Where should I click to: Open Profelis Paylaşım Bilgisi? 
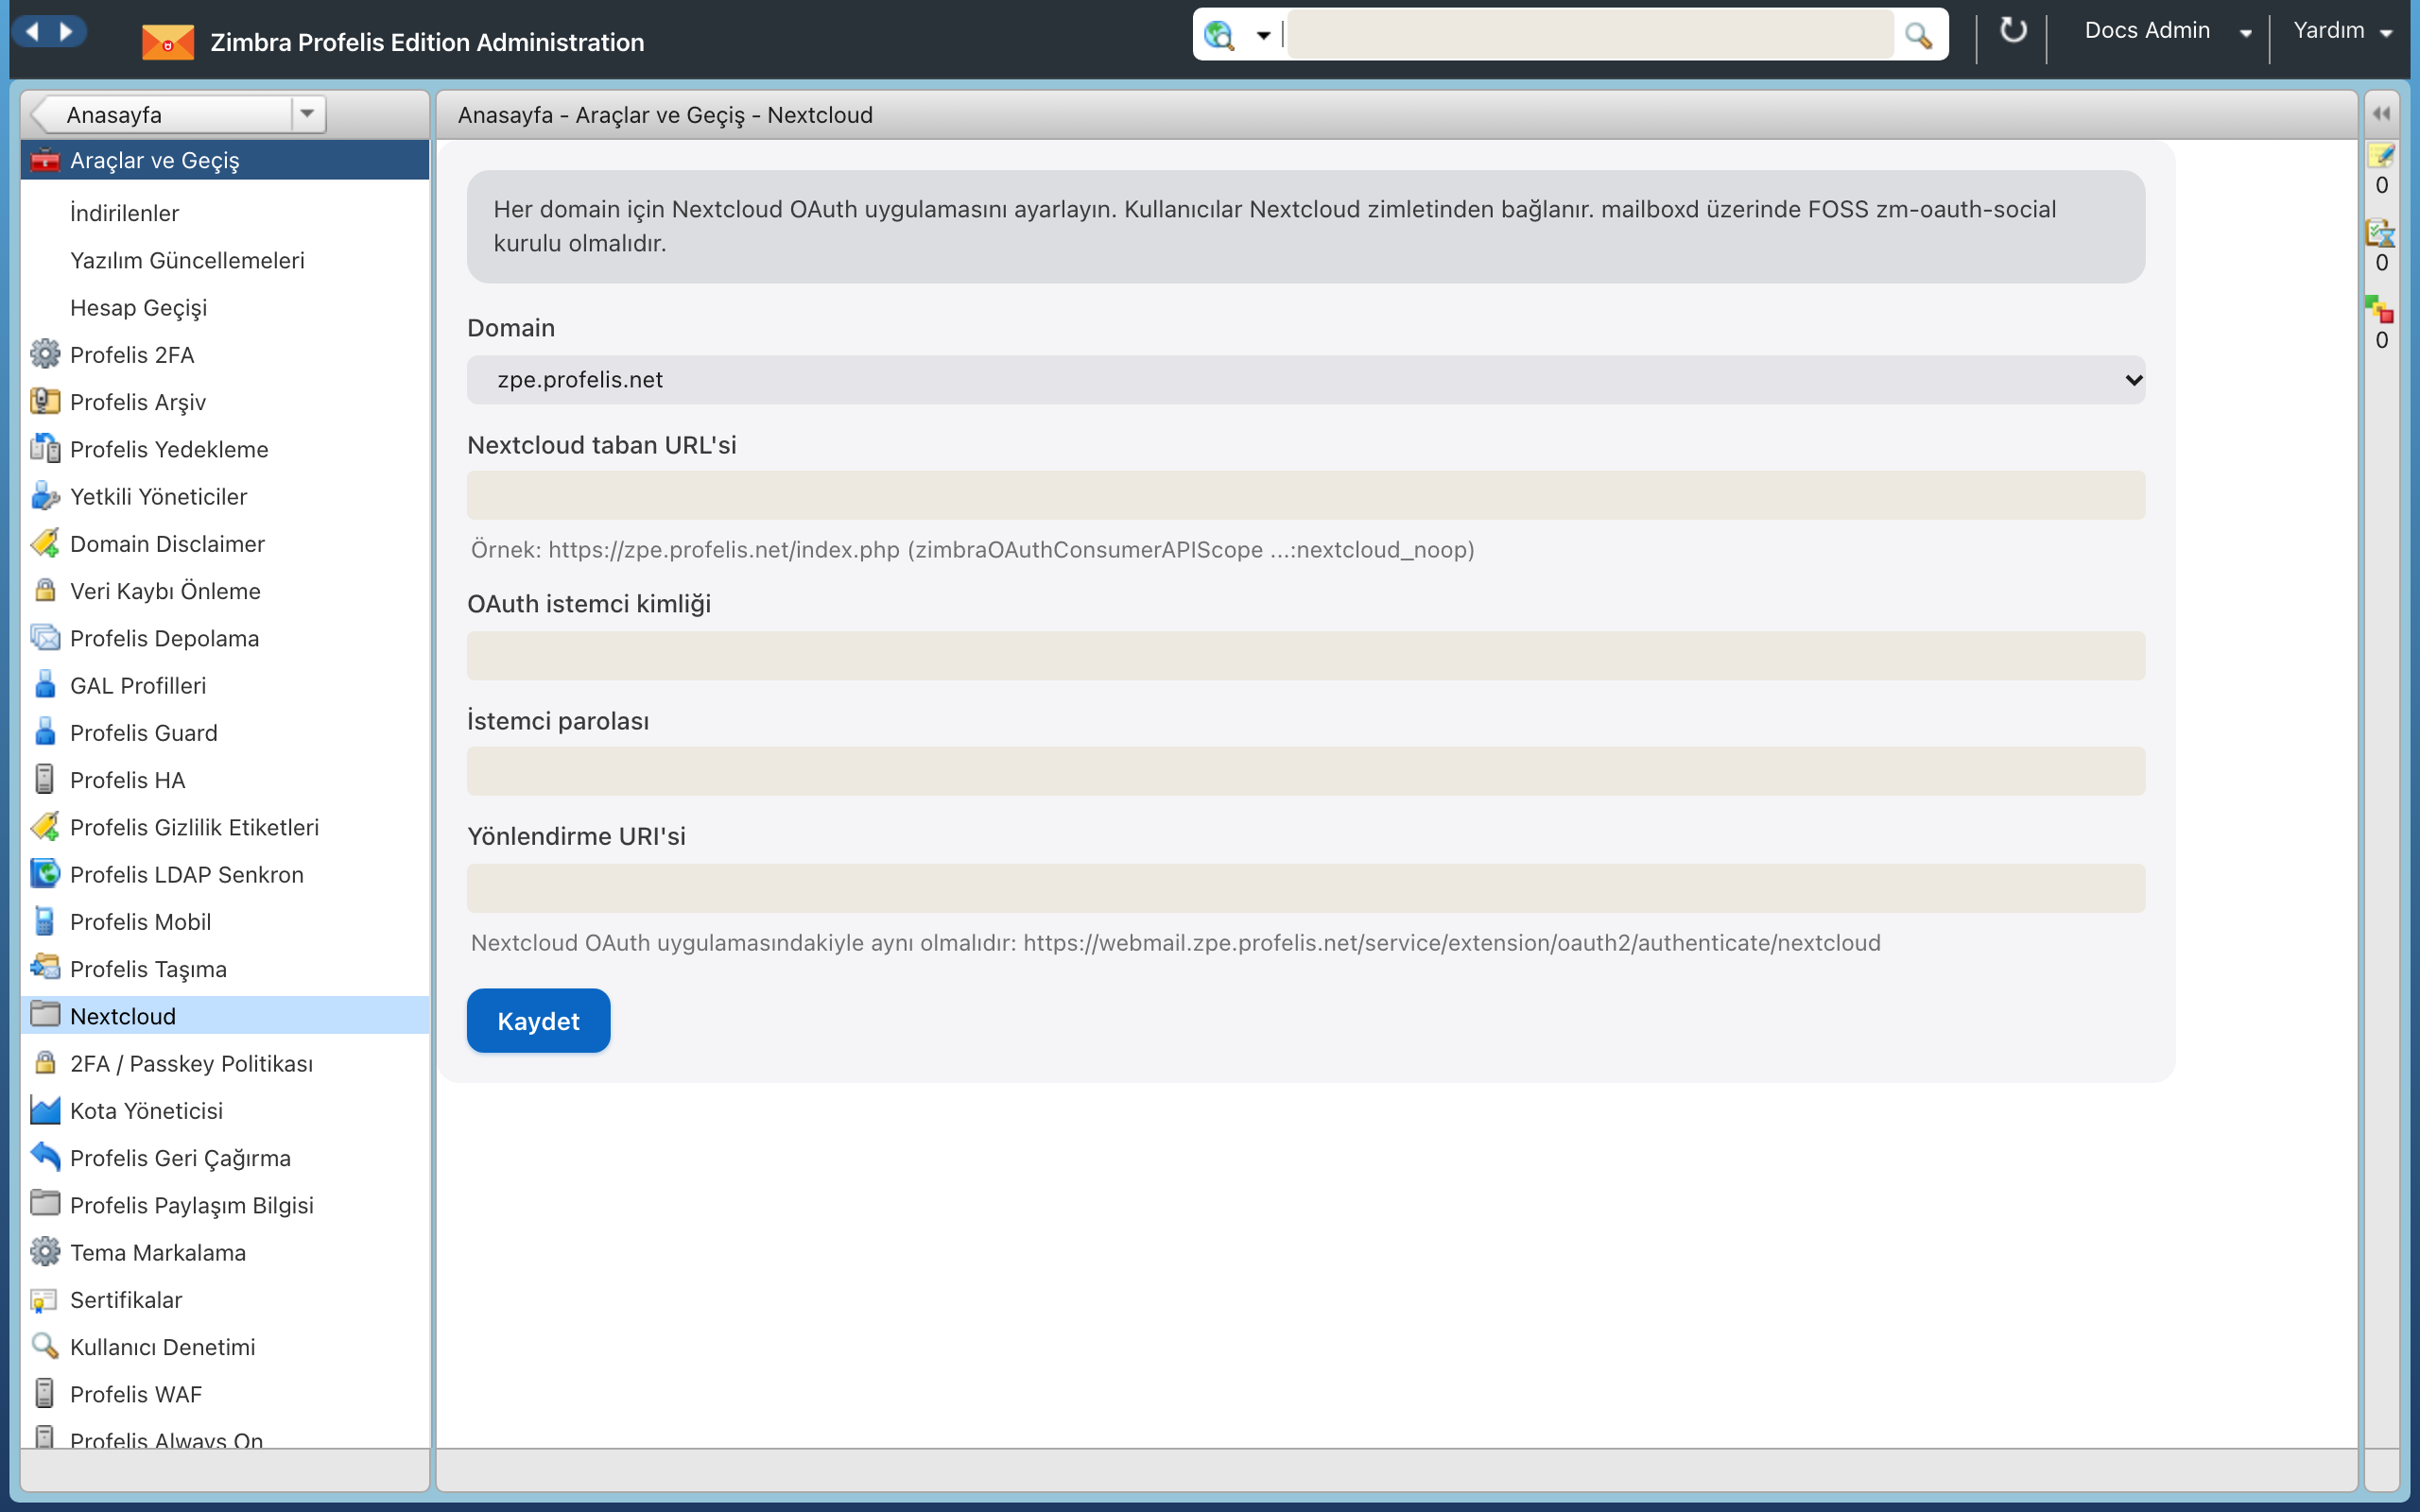pyautogui.click(x=191, y=1205)
